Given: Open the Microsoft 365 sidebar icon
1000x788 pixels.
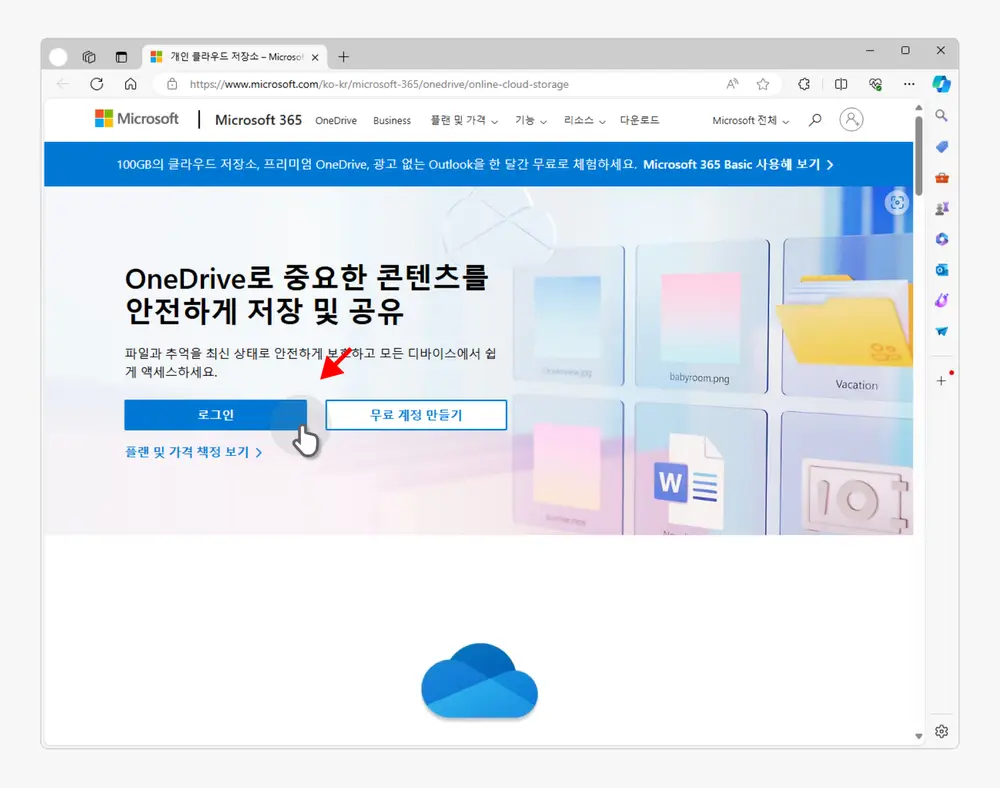Looking at the screenshot, I should tap(941, 239).
